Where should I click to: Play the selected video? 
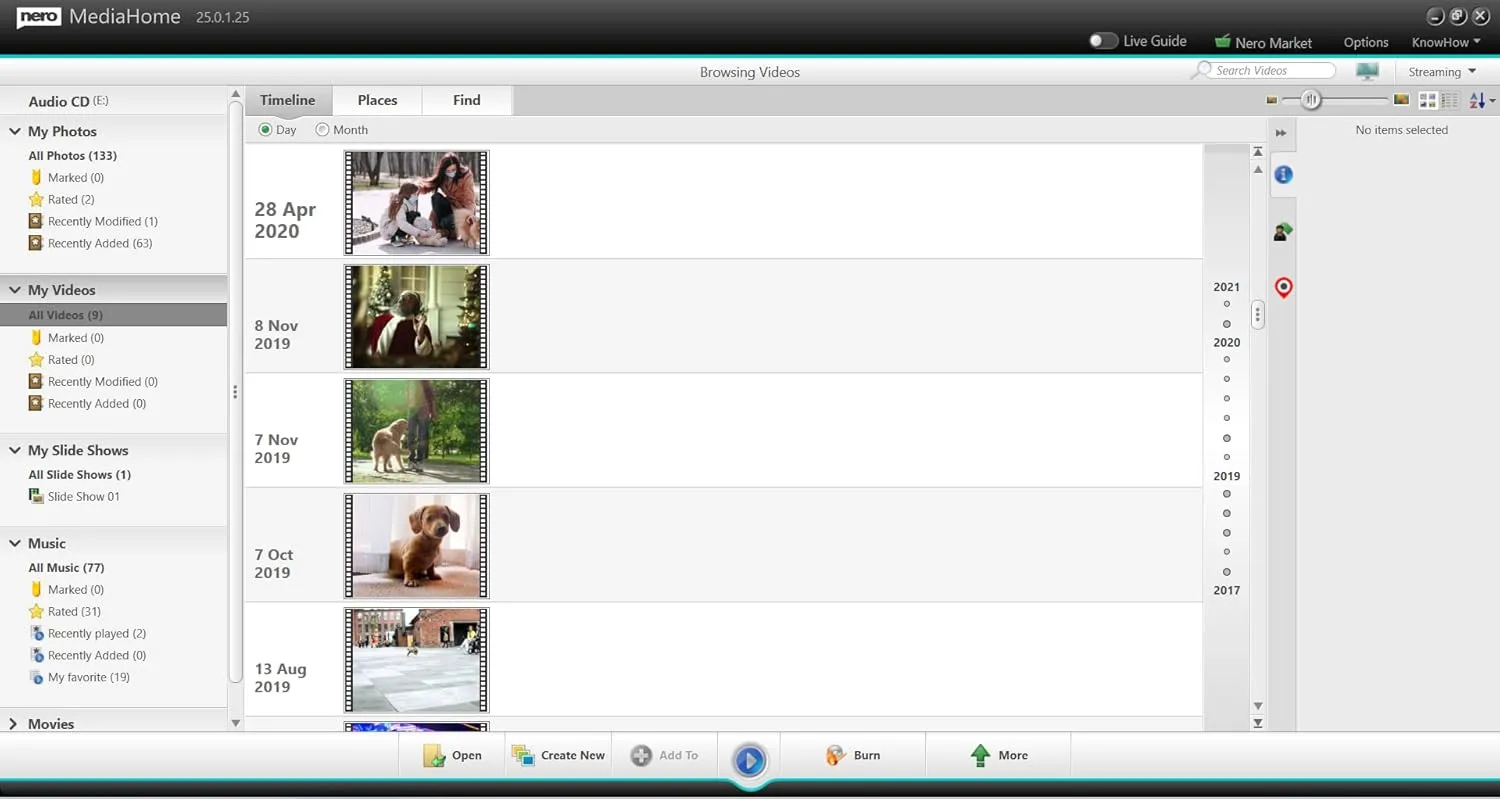coord(749,760)
